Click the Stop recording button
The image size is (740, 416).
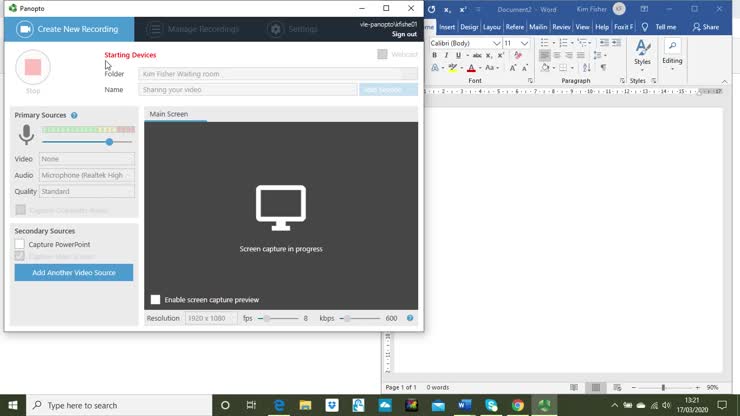click(x=32, y=67)
